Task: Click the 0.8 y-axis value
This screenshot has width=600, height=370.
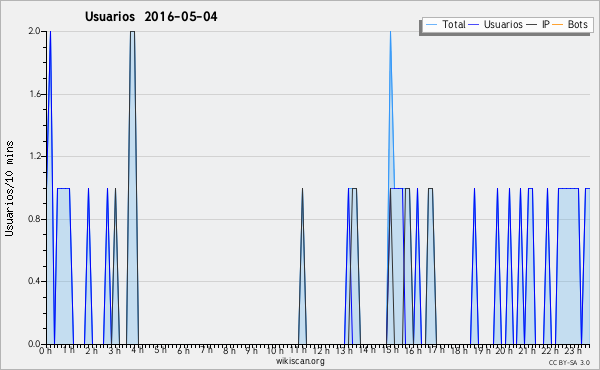Action: point(34,219)
